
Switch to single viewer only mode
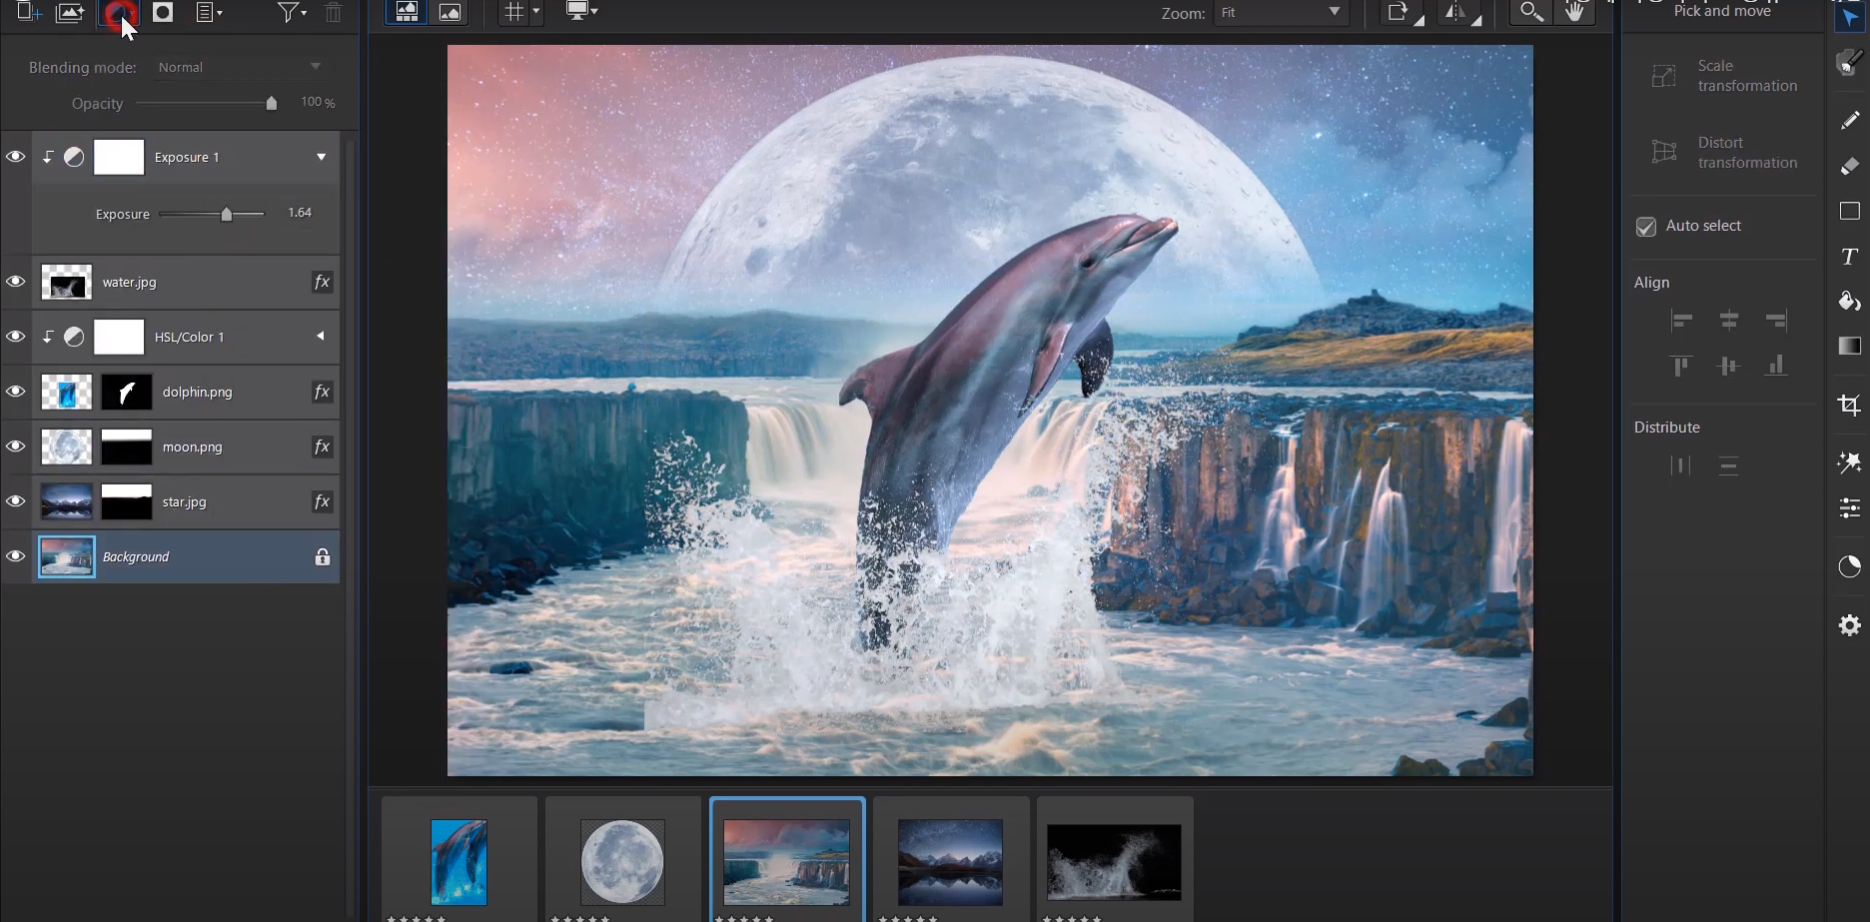pyautogui.click(x=450, y=12)
